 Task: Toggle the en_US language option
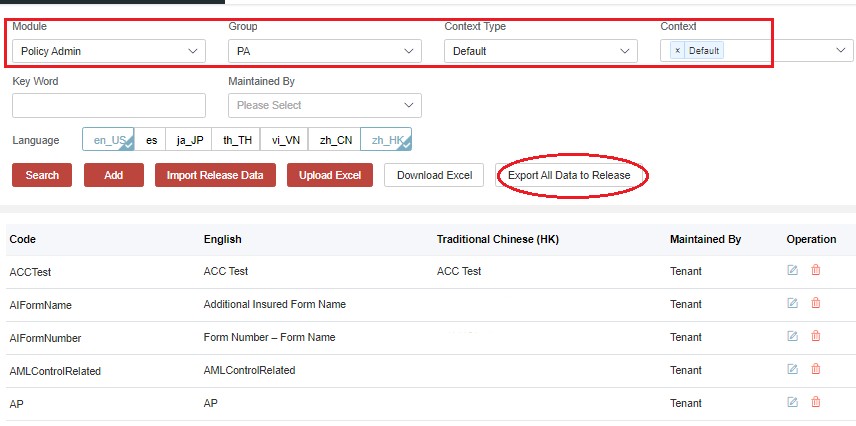tap(108, 140)
